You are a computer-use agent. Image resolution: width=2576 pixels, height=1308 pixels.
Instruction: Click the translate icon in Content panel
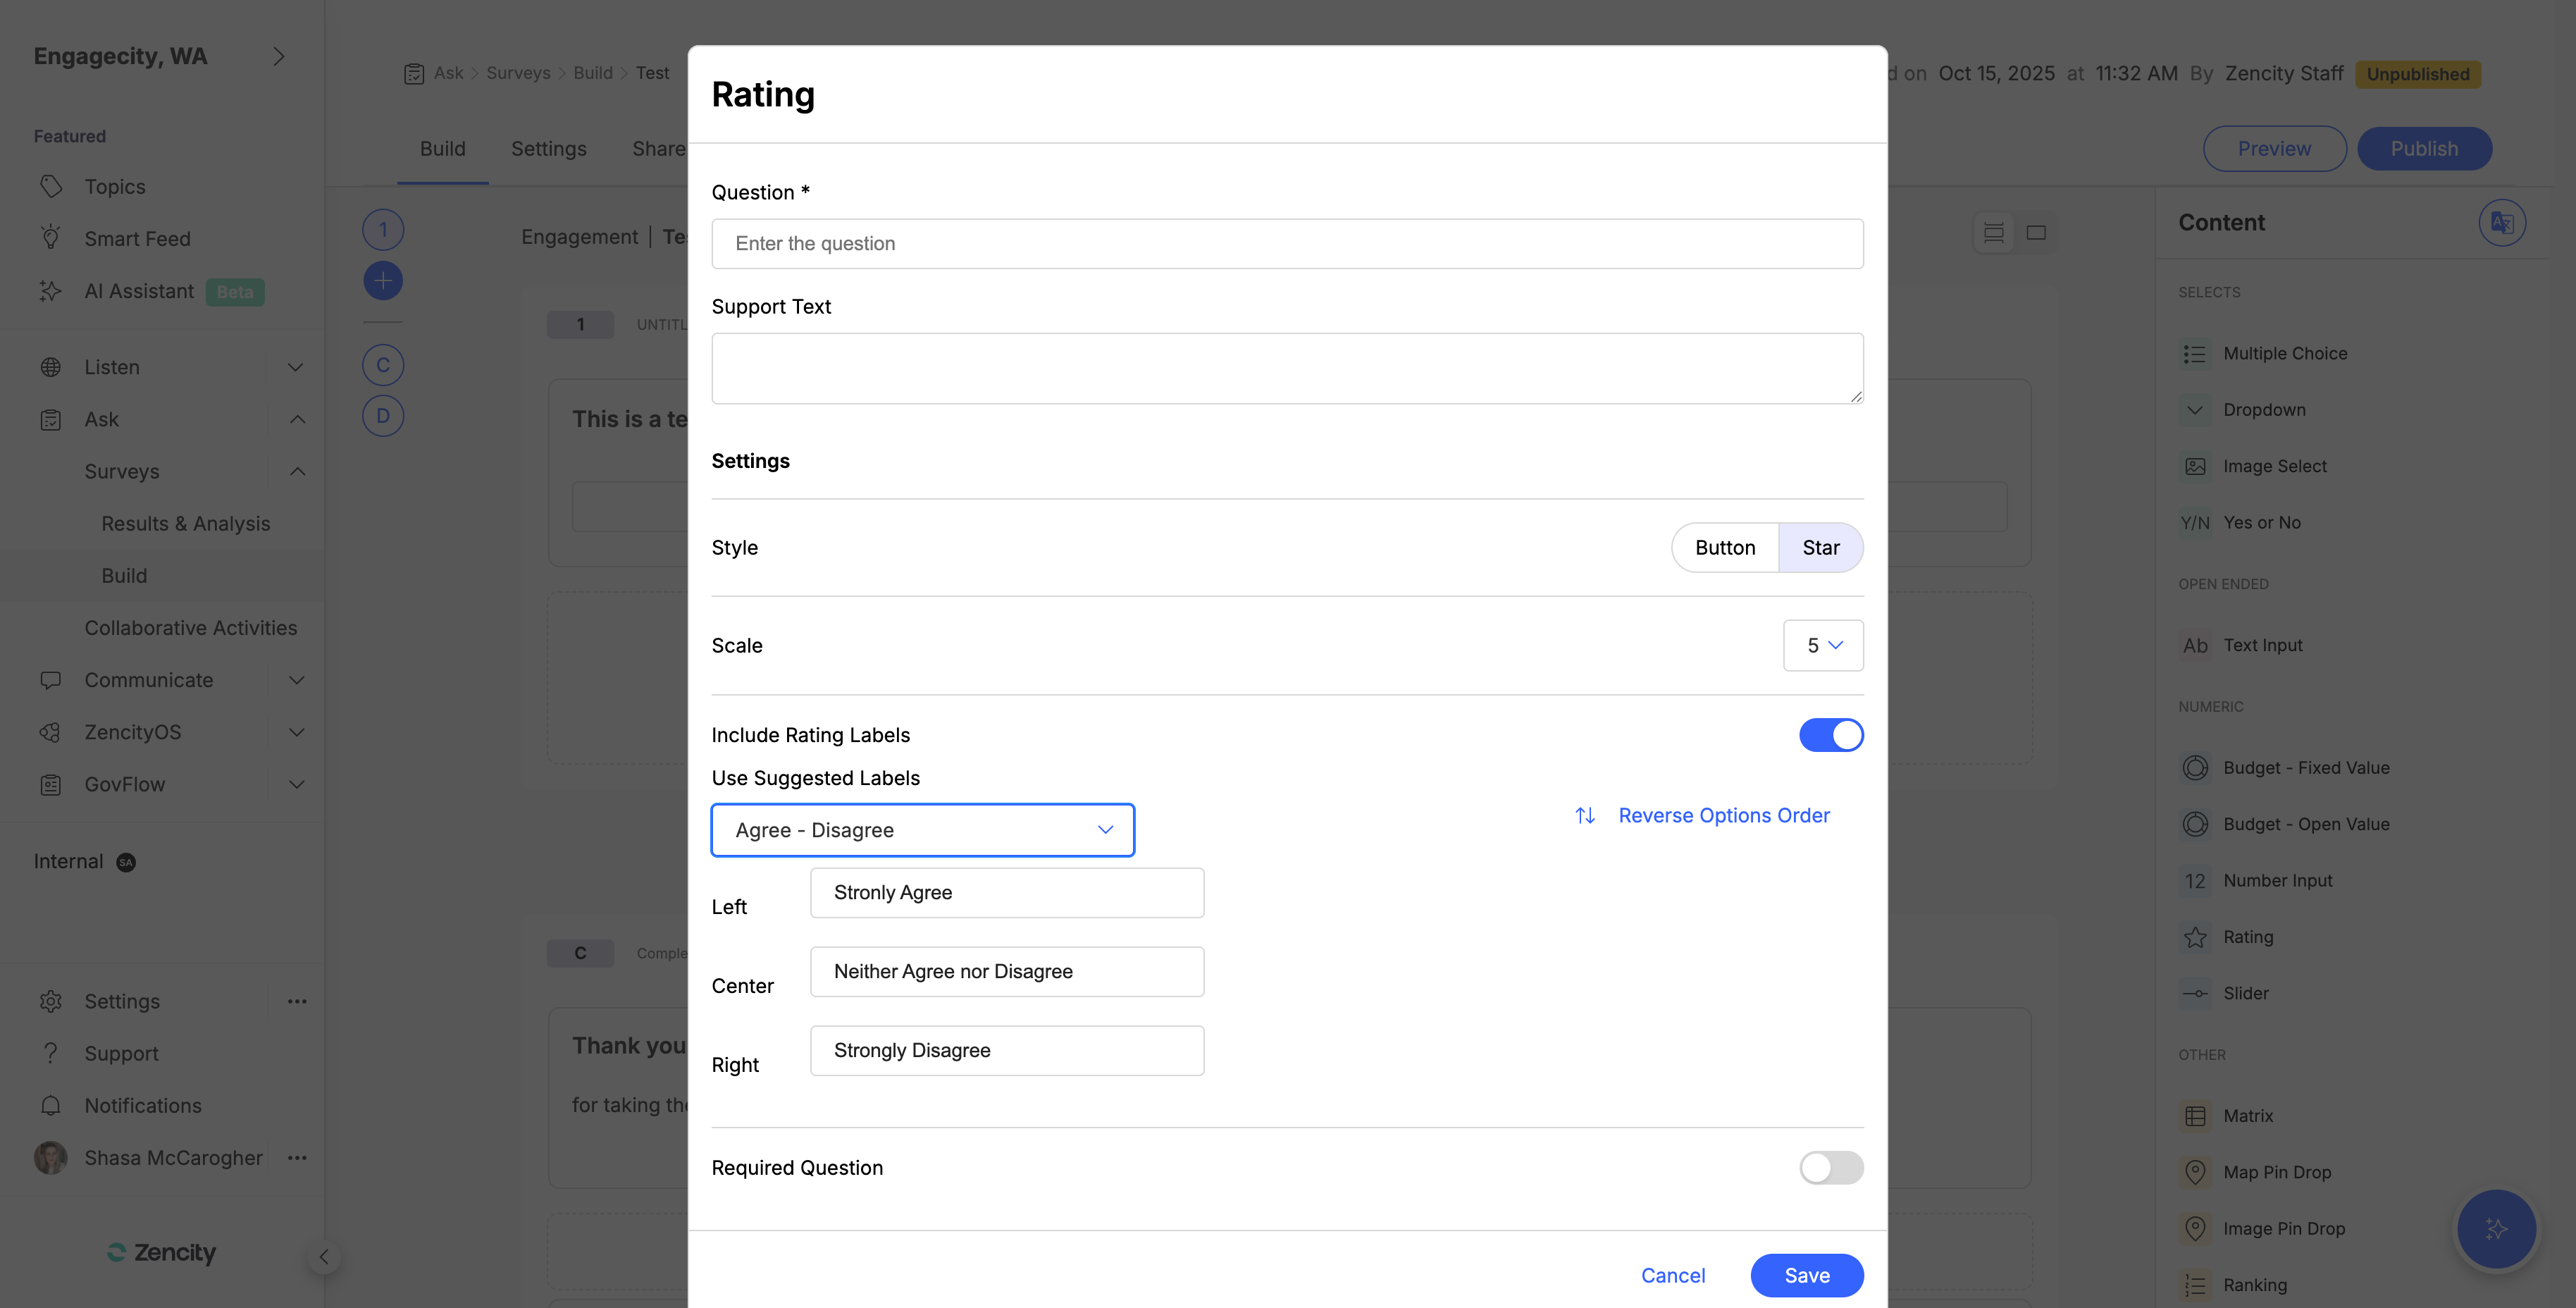2502,222
